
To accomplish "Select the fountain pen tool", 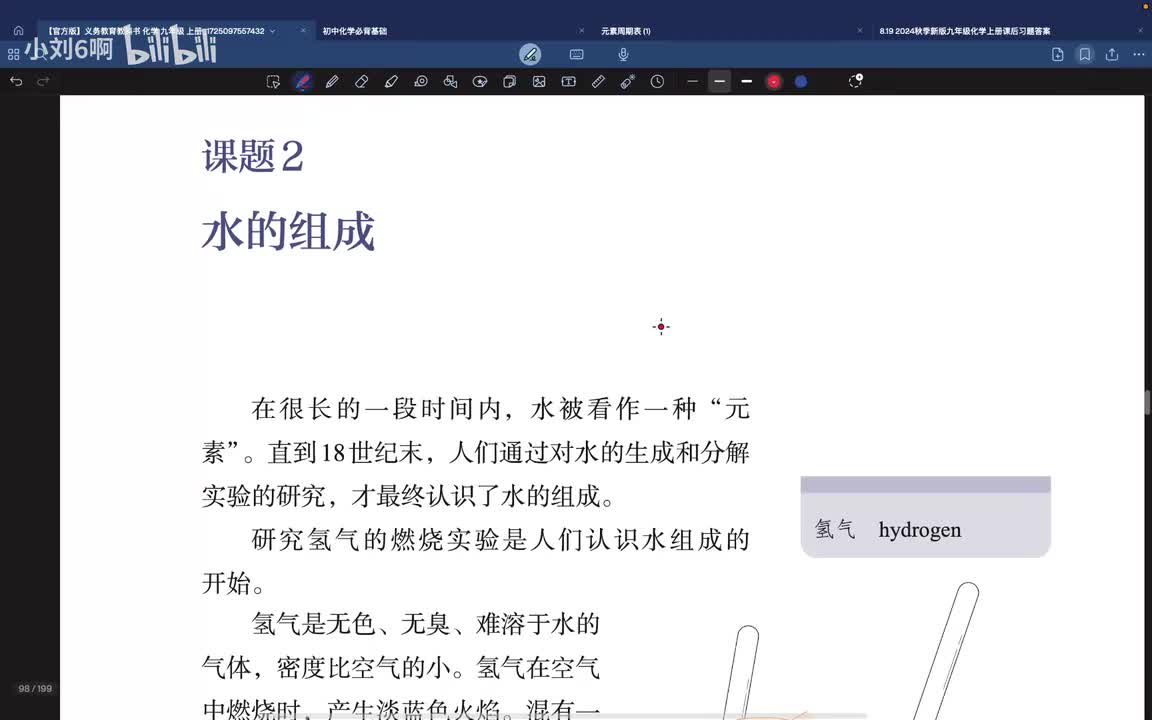I will click(x=303, y=82).
